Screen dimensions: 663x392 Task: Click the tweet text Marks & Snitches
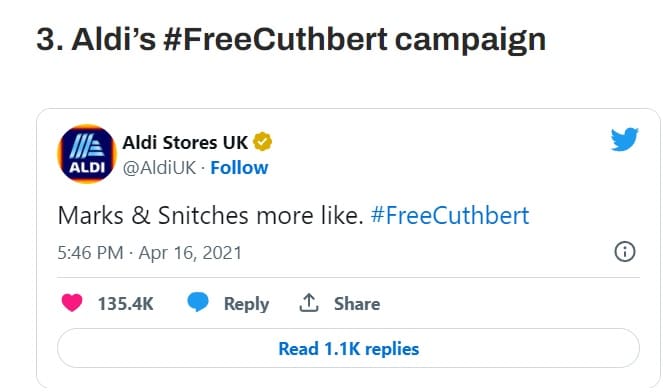tap(153, 216)
